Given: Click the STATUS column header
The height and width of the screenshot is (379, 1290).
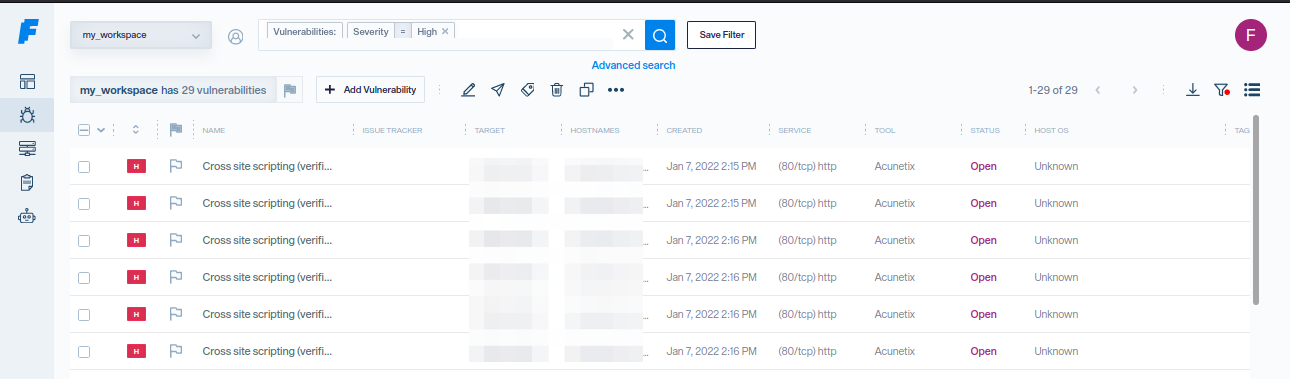Looking at the screenshot, I should click(984, 130).
